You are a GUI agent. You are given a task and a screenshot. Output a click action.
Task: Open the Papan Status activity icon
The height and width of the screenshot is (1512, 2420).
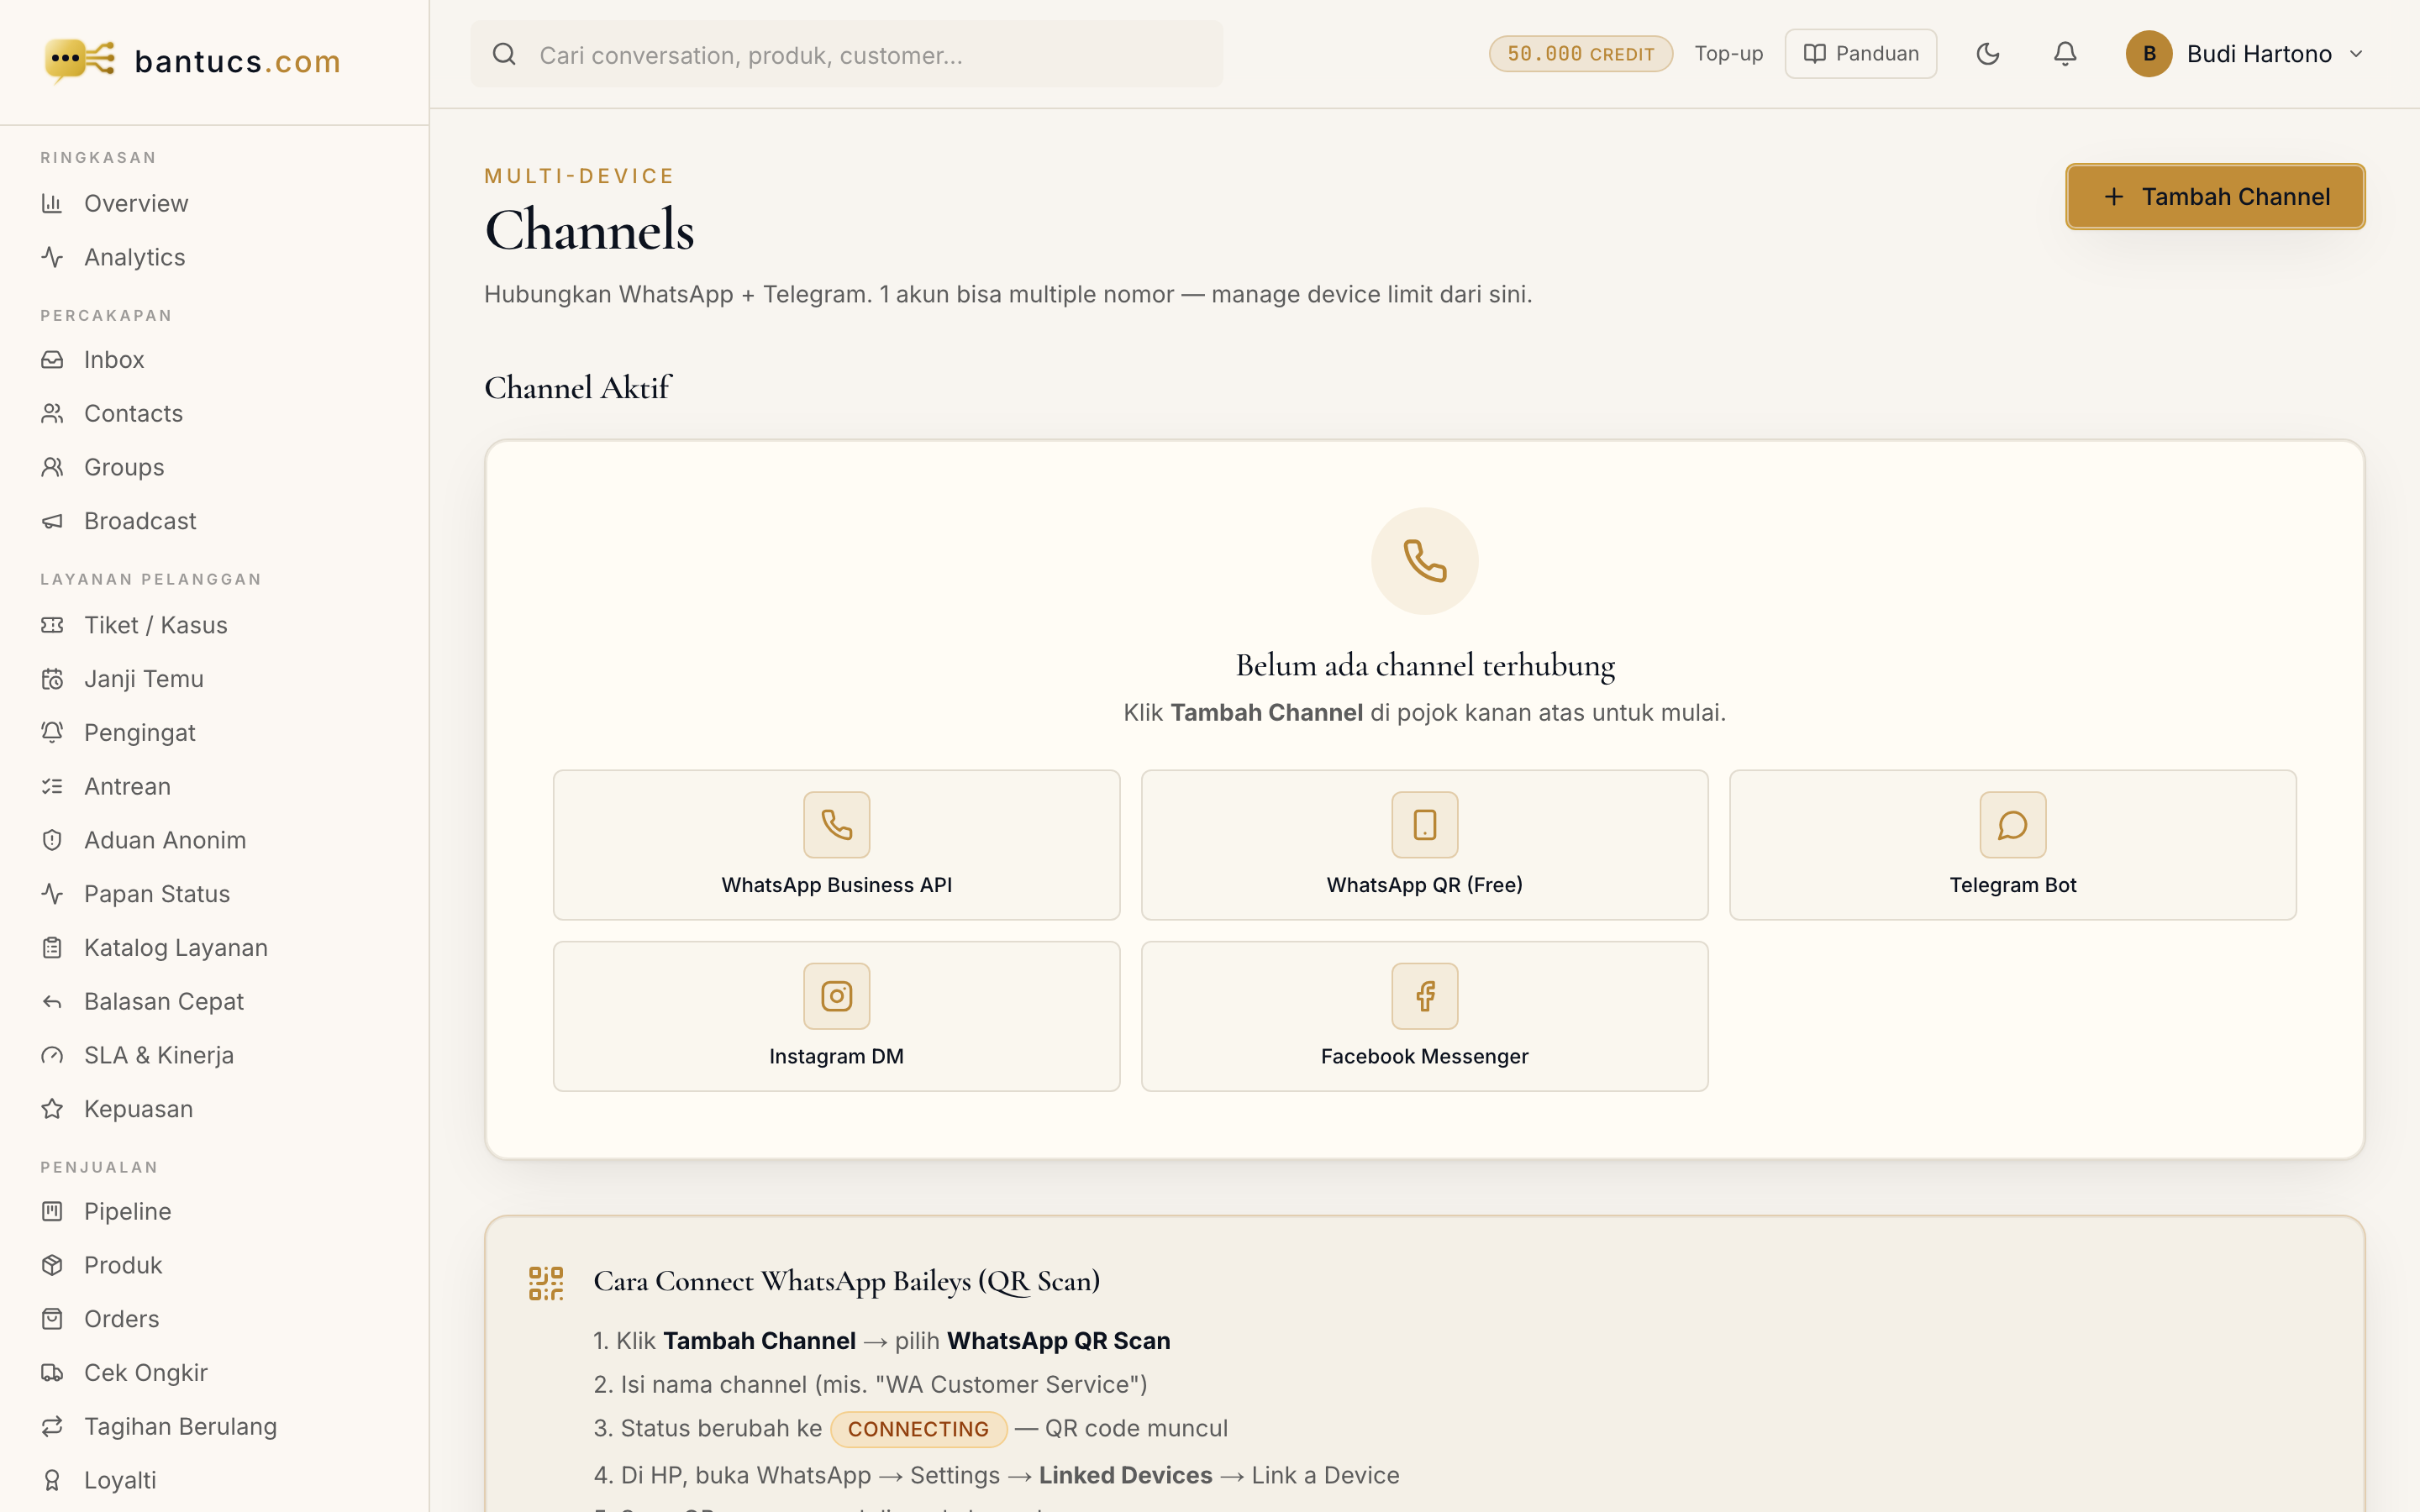52,894
